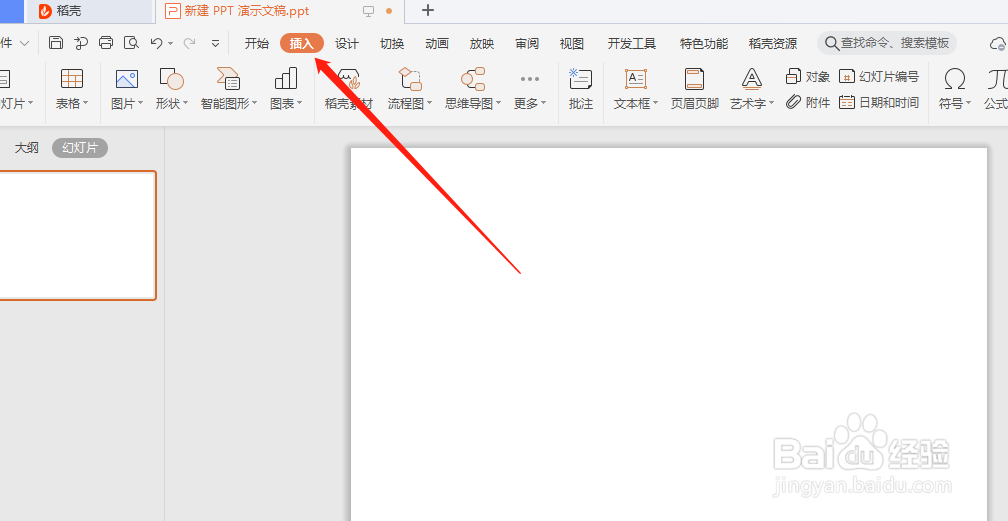The image size is (1008, 521).
Task: Expand the 表格 dropdown arrow
Action: [x=86, y=104]
